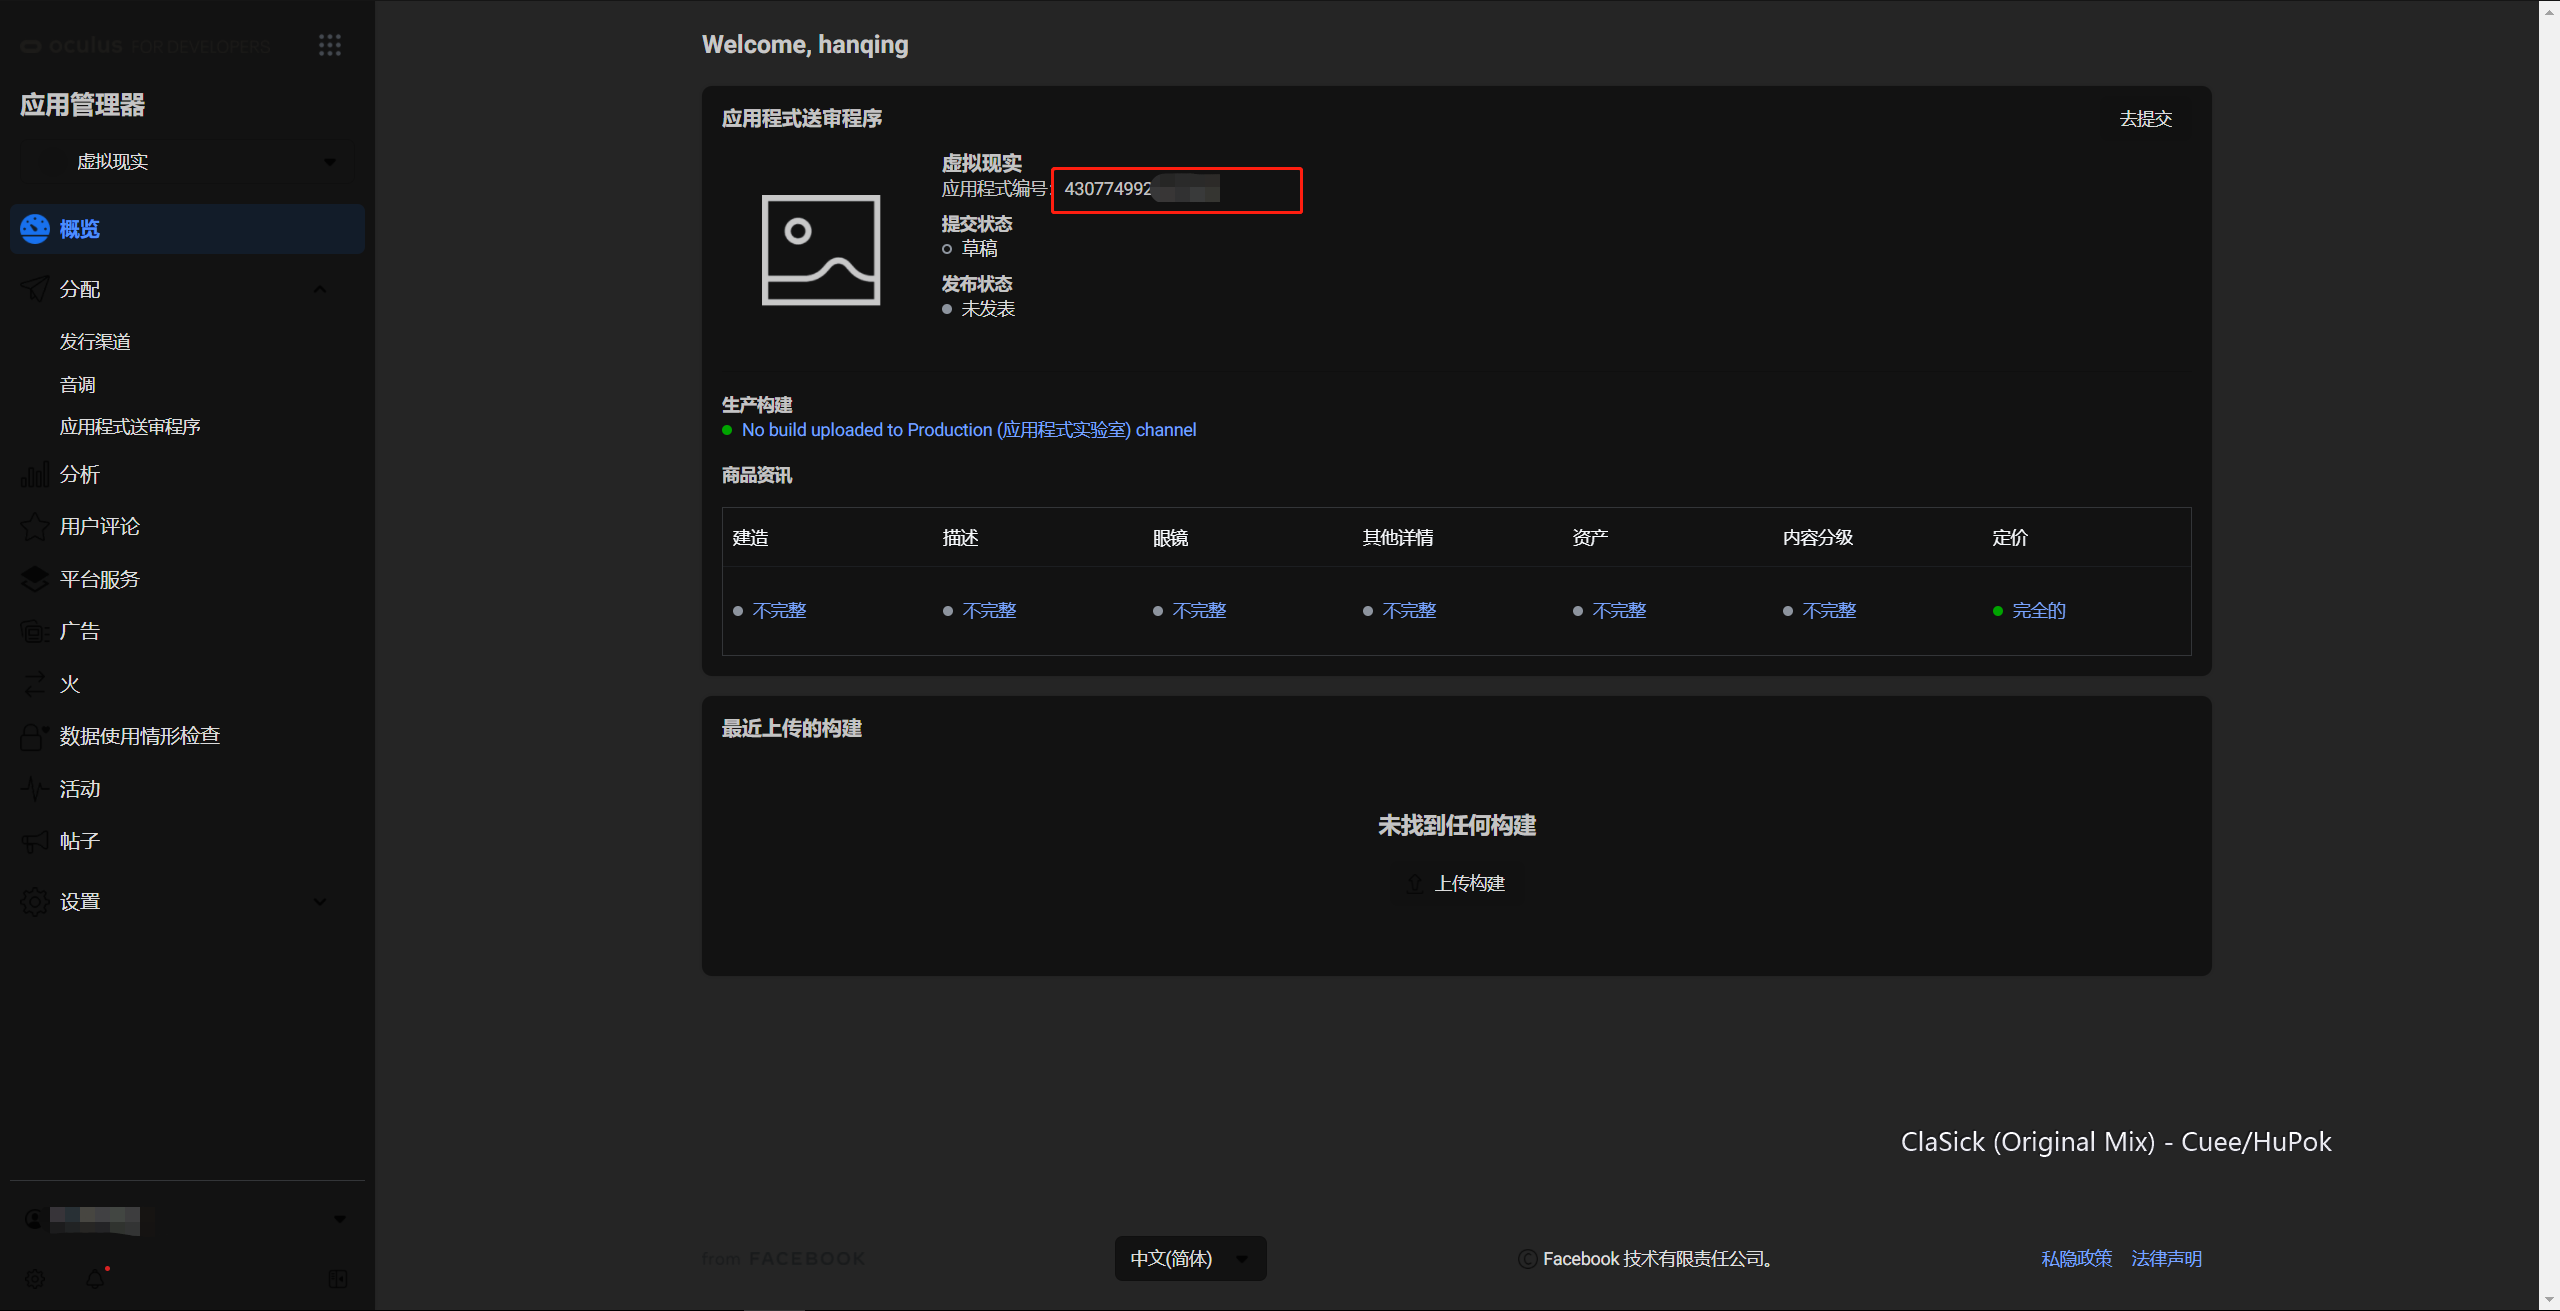Open 不完整 status under 其他详情

[x=1410, y=611]
